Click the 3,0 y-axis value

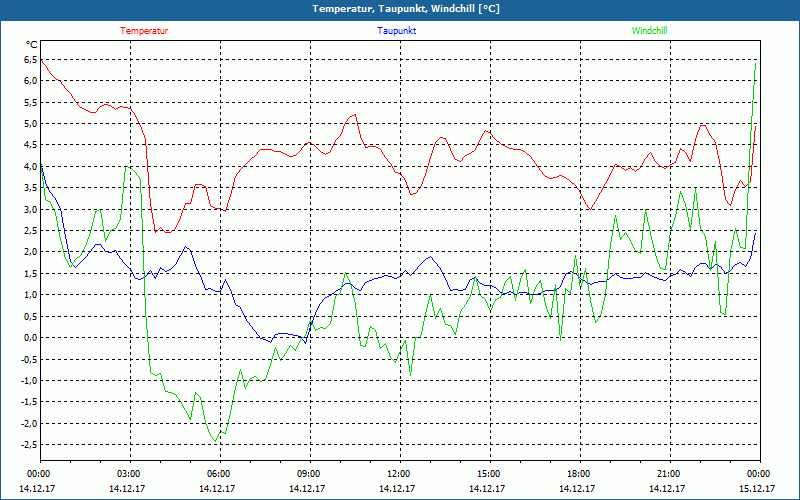pyautogui.click(x=31, y=210)
